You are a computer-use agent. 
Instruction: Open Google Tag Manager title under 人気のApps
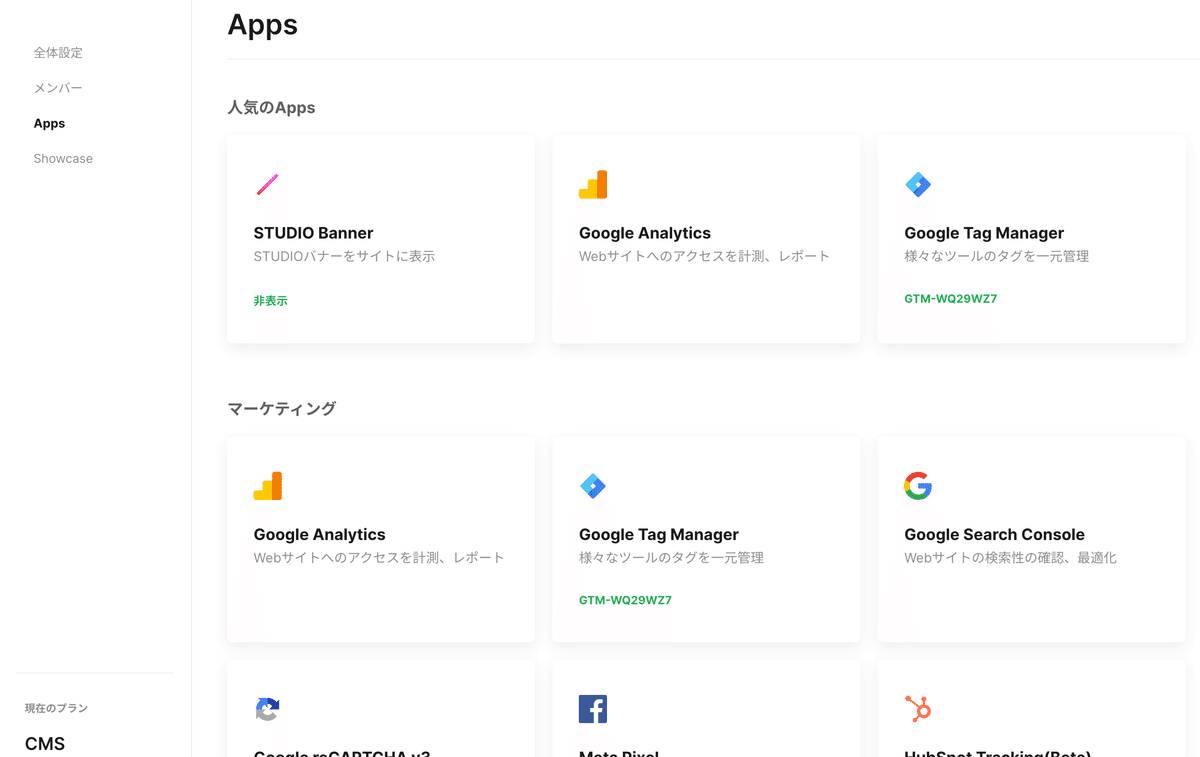[x=984, y=233]
